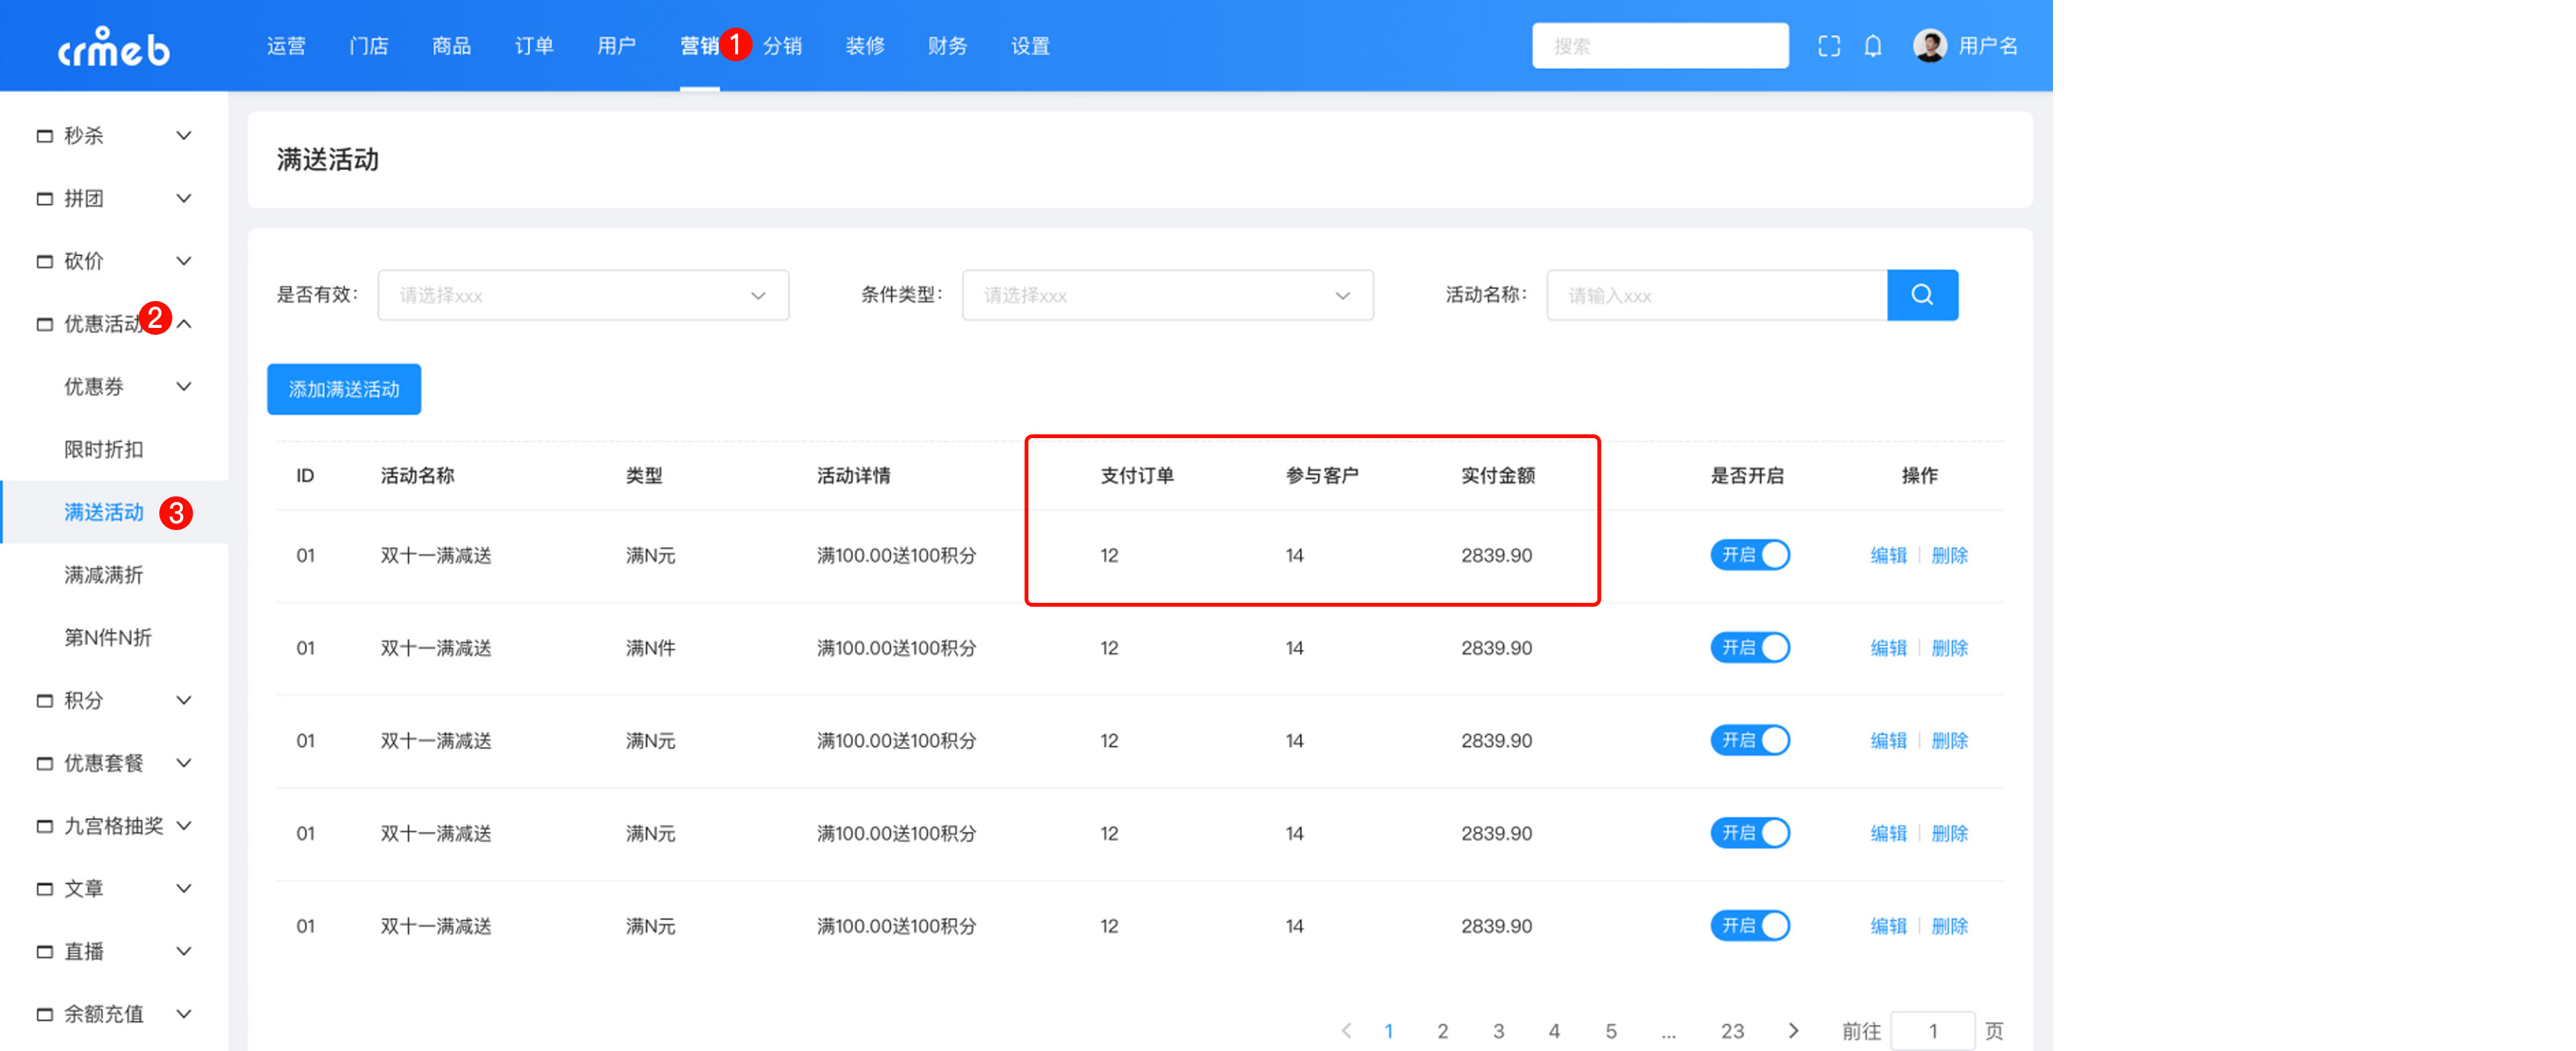Expand the 余额充值 section chevron

click(x=184, y=1014)
